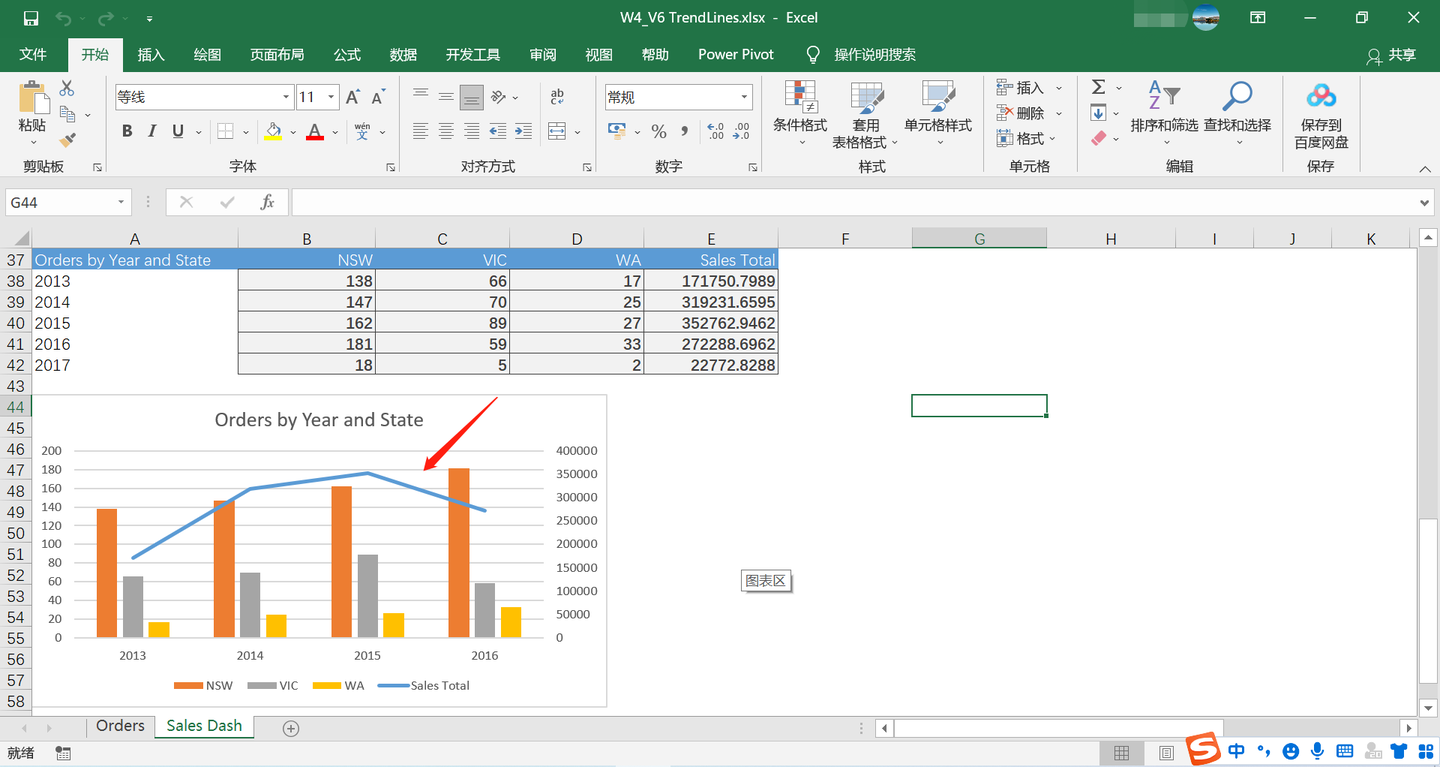Click the Cut scissors icon
The image size is (1440, 767).
point(67,89)
